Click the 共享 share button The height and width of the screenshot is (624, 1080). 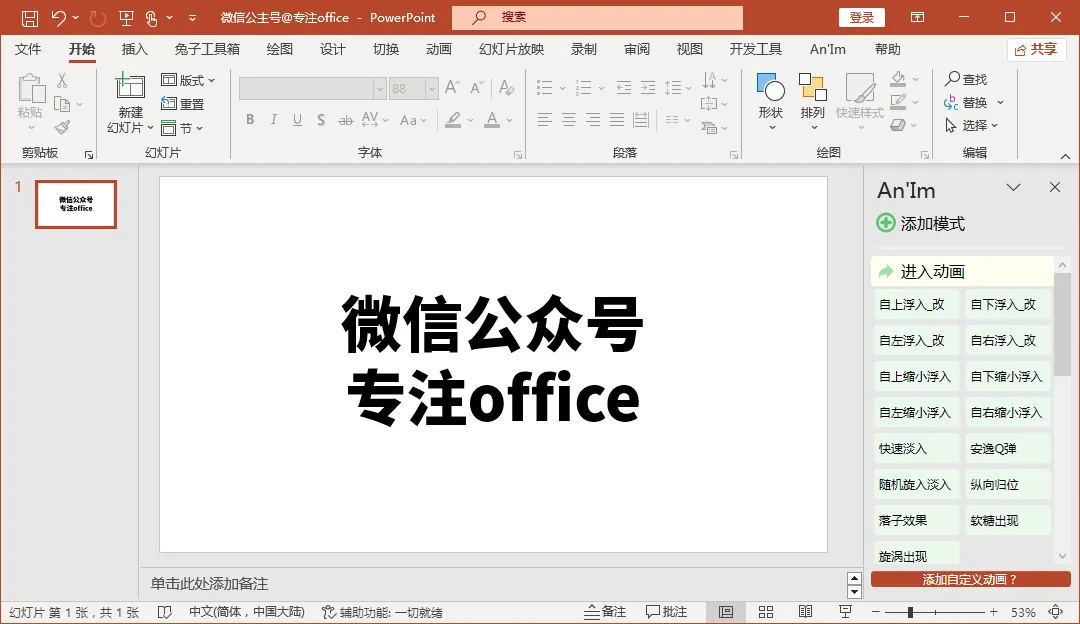(1037, 50)
